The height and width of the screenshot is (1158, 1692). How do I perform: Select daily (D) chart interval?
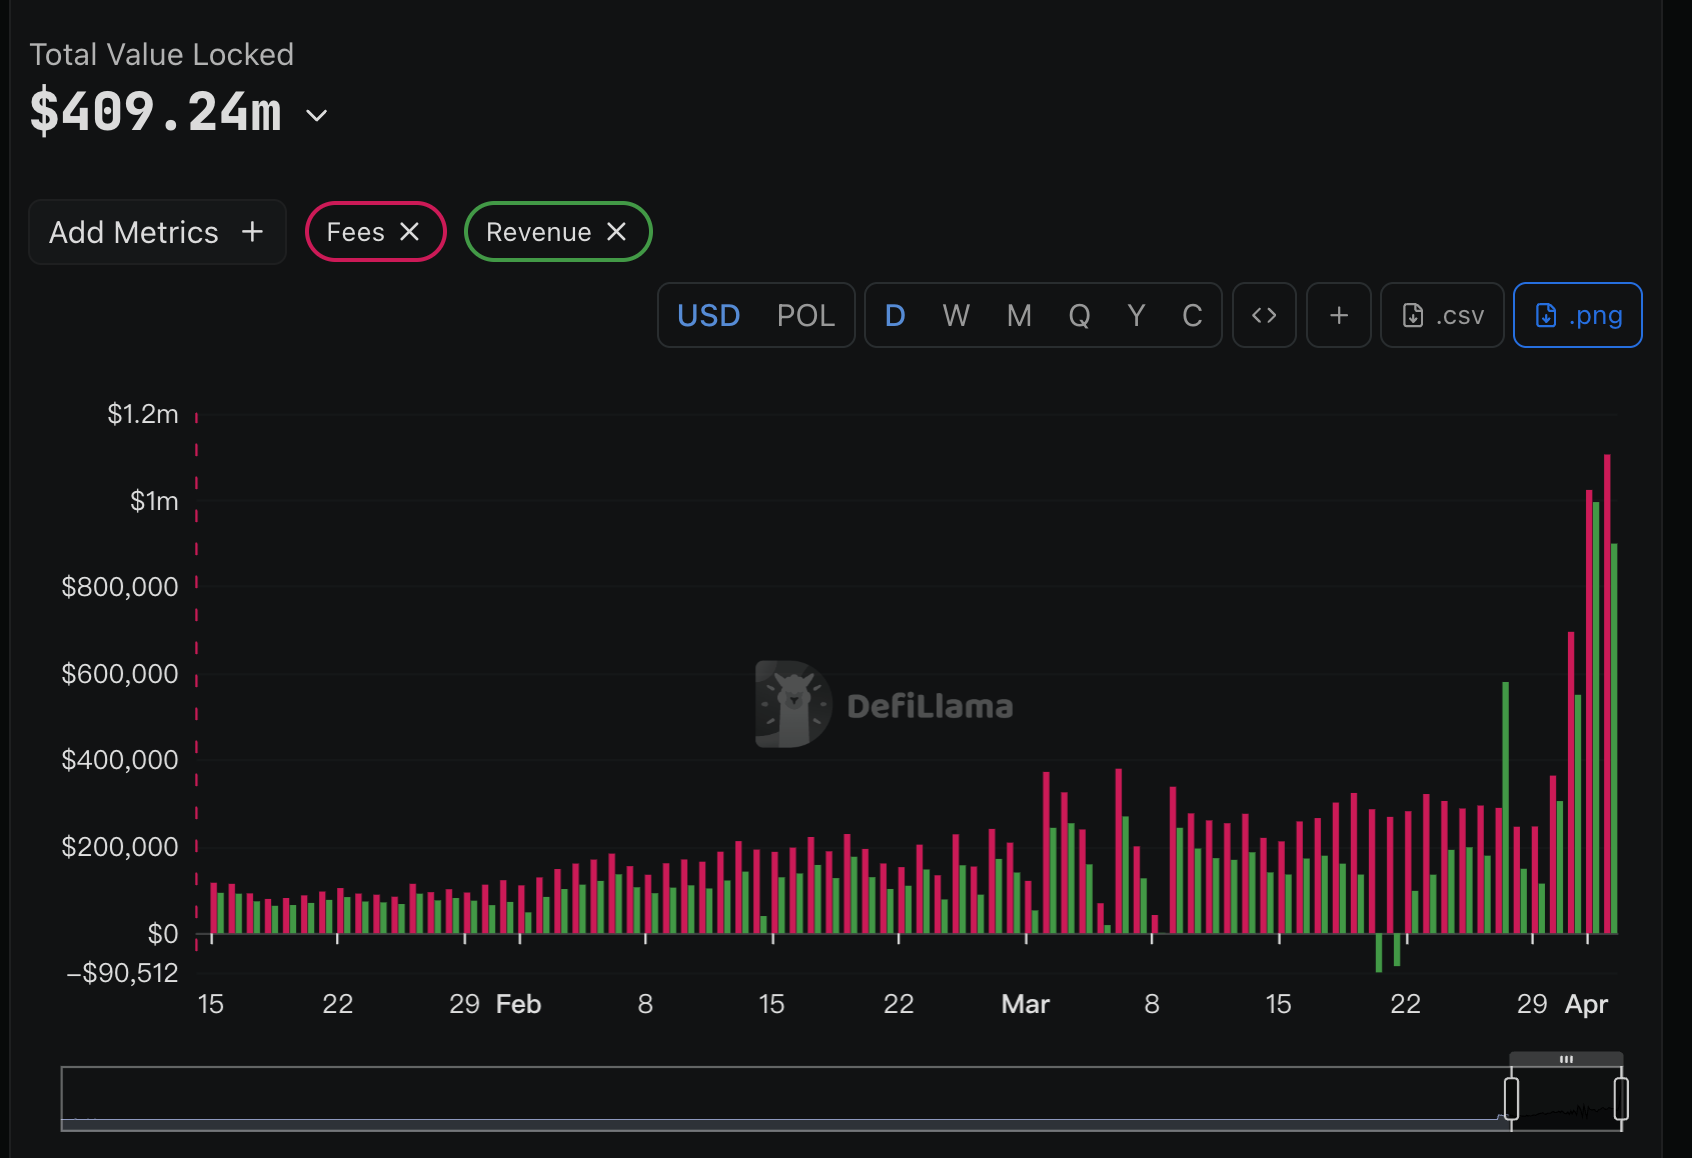pyautogui.click(x=895, y=316)
